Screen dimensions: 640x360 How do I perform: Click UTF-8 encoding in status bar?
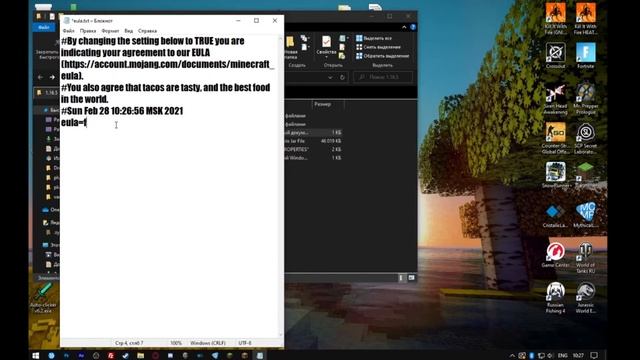(245, 343)
